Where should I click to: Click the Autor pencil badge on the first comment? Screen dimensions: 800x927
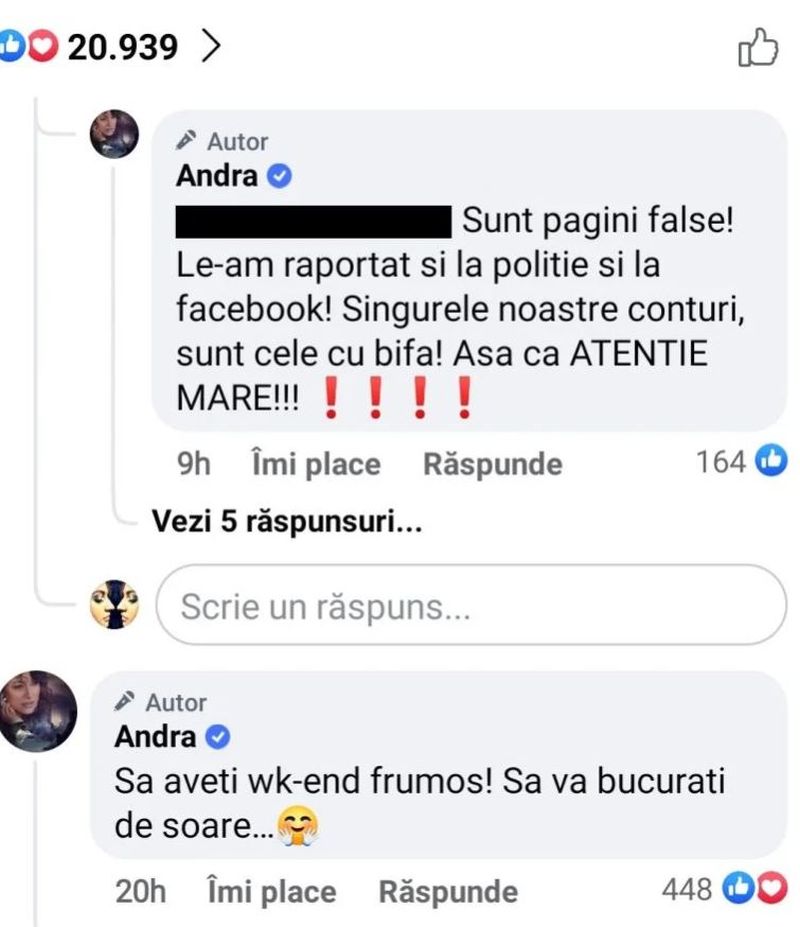pyautogui.click(x=185, y=141)
